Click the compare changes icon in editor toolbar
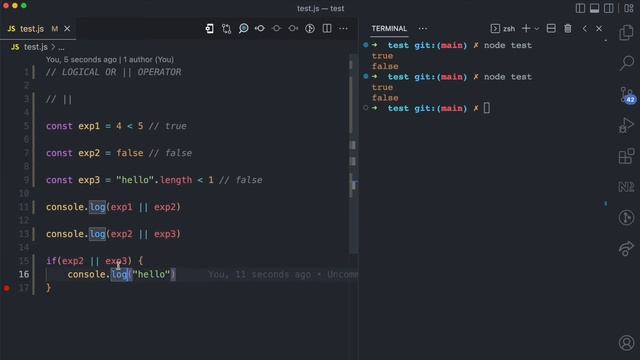 pos(227,29)
